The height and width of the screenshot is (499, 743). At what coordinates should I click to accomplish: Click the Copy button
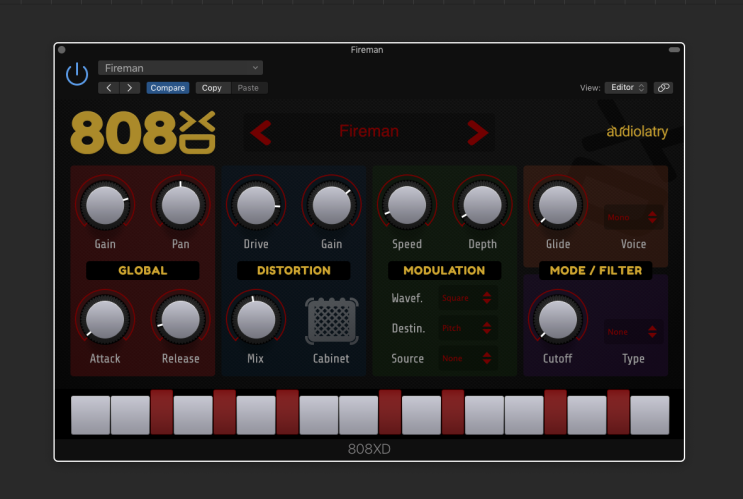click(x=212, y=88)
